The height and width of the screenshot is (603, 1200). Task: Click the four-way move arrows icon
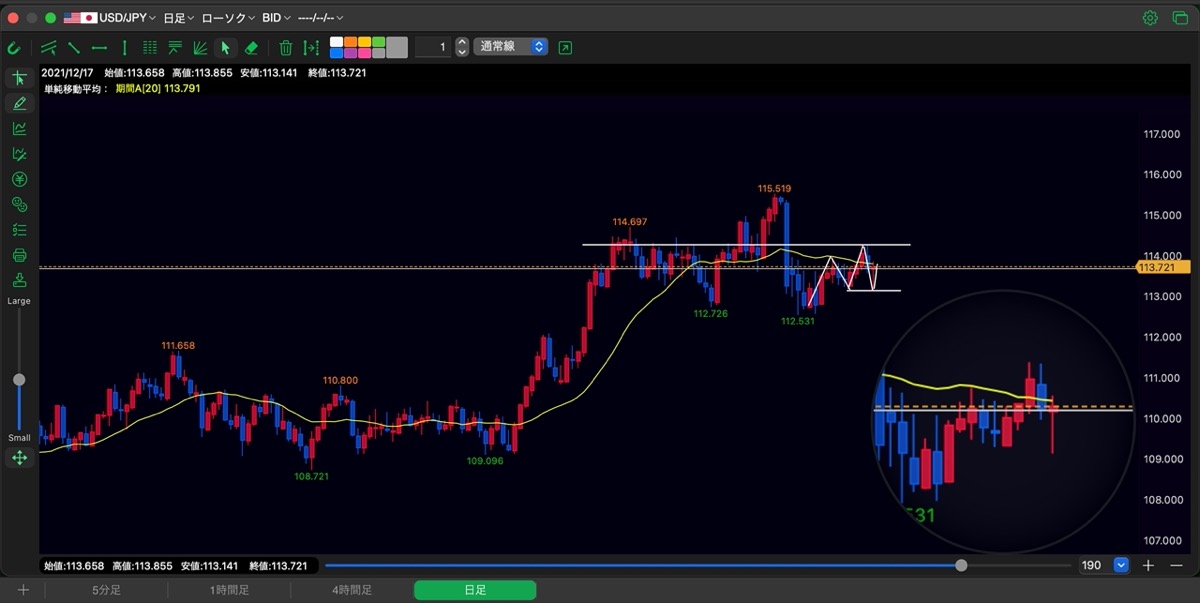(19, 458)
